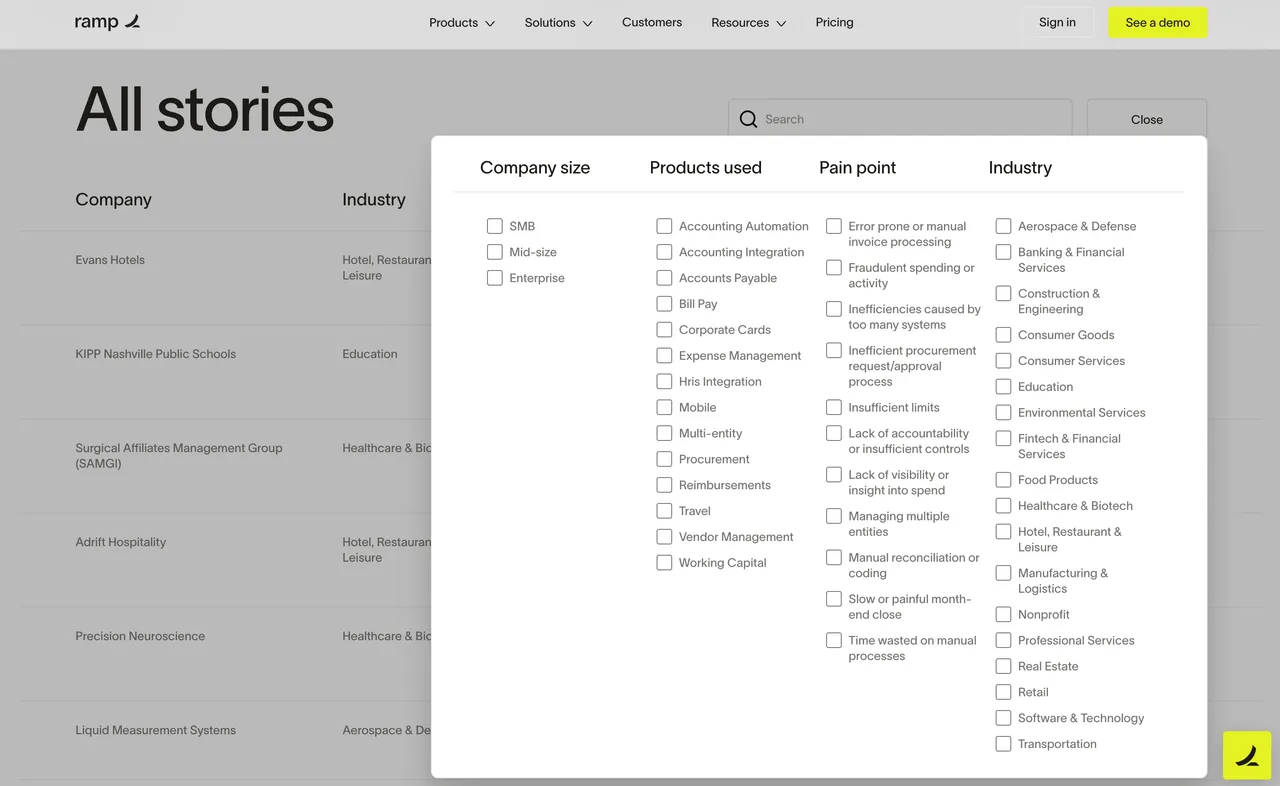Go to the Customers page

652,22
